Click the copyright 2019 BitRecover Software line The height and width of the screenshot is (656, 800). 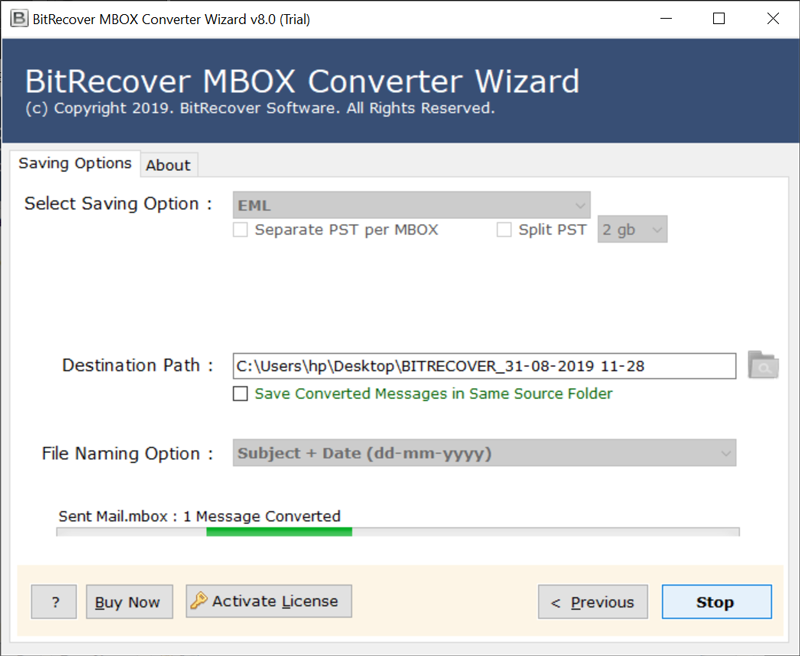(260, 108)
